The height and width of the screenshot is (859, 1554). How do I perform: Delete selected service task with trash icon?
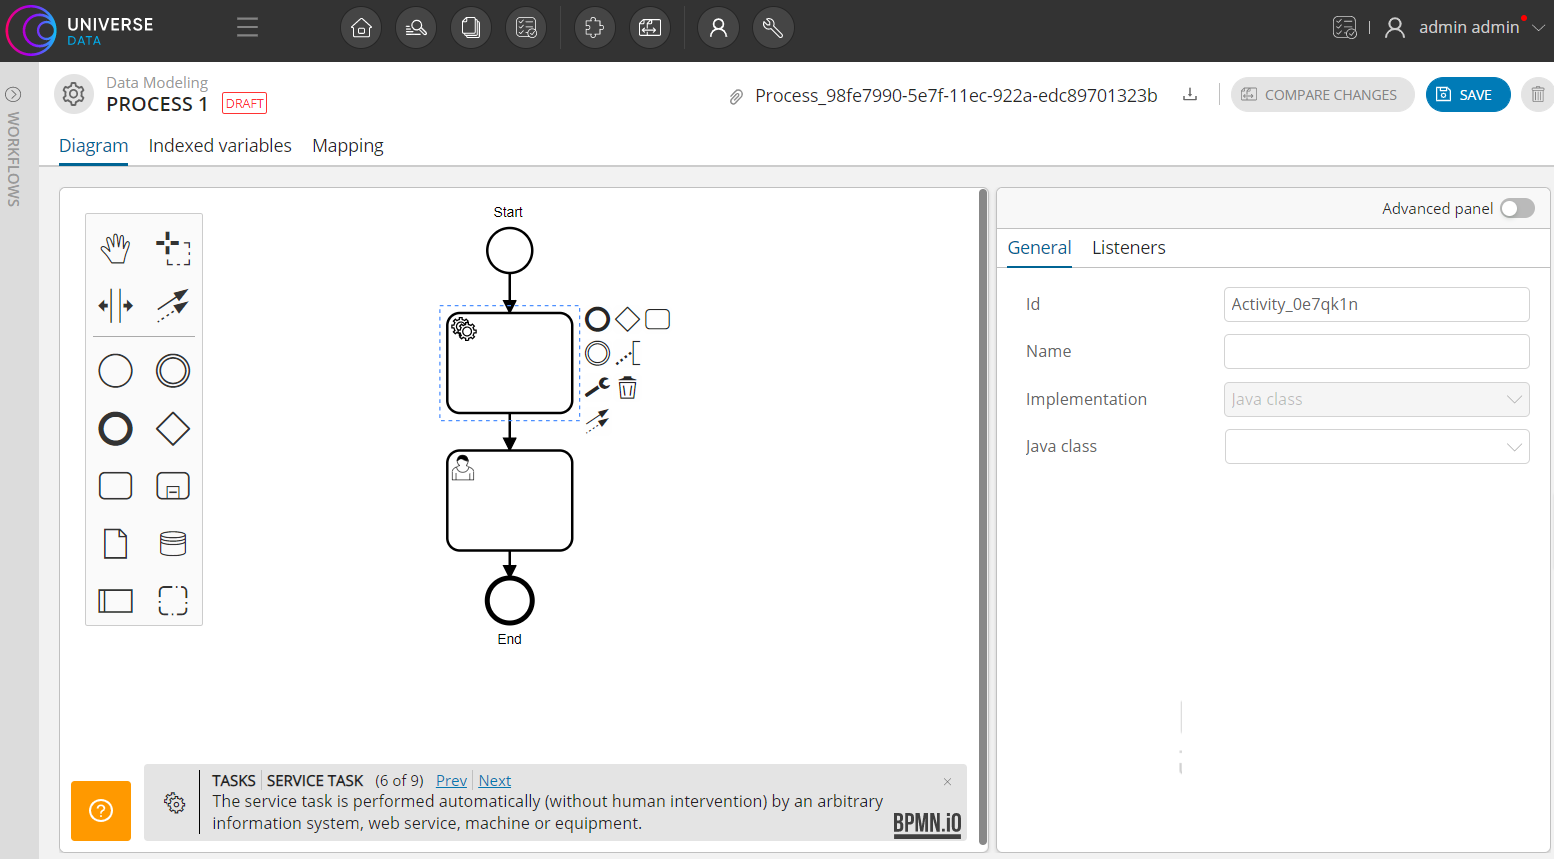[x=627, y=387]
